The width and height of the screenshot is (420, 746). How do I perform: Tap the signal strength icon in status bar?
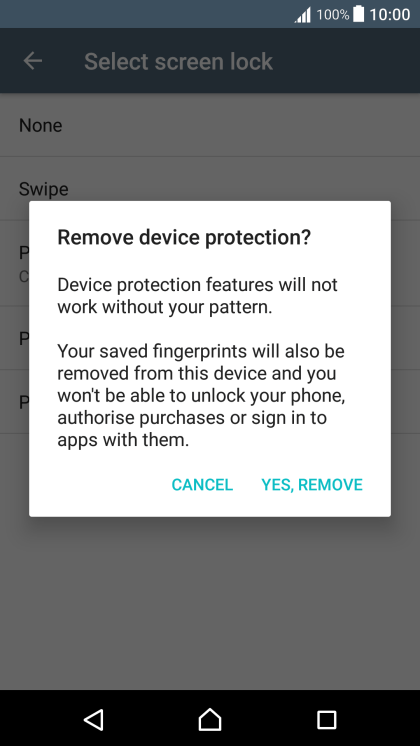(x=303, y=15)
